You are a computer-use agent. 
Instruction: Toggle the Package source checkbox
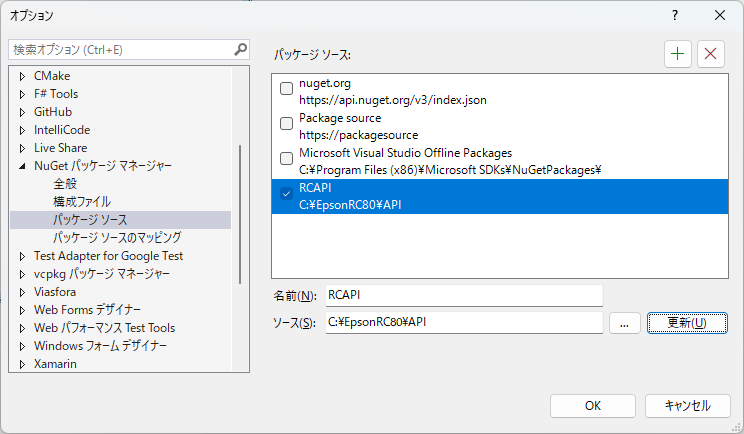(x=287, y=124)
